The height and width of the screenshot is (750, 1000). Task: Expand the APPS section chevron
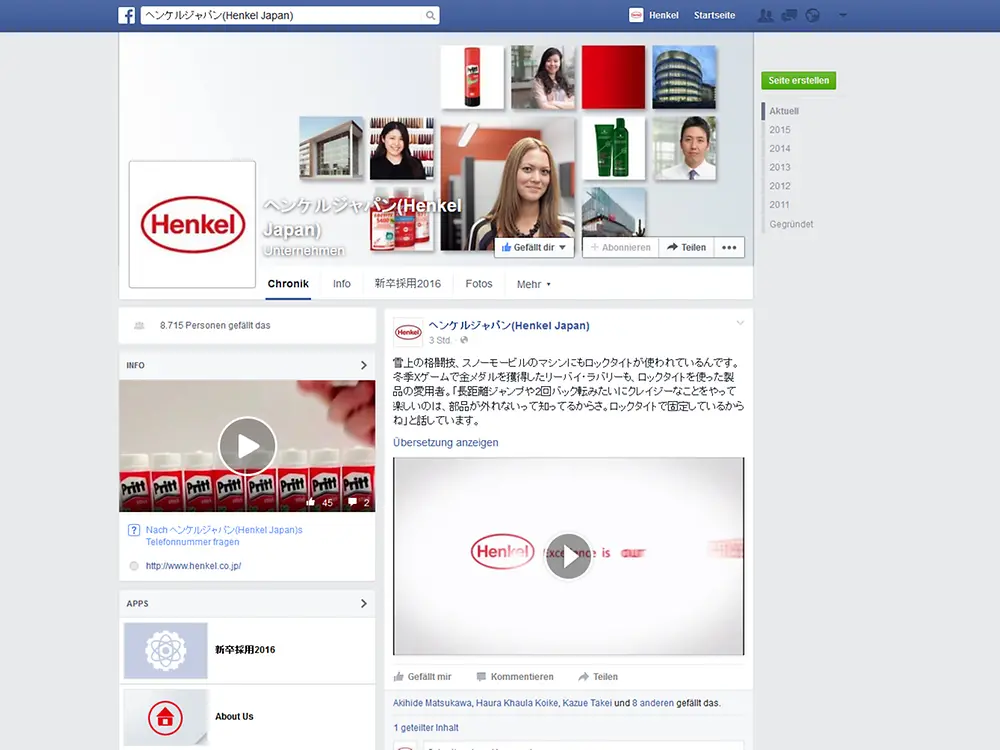[x=364, y=603]
